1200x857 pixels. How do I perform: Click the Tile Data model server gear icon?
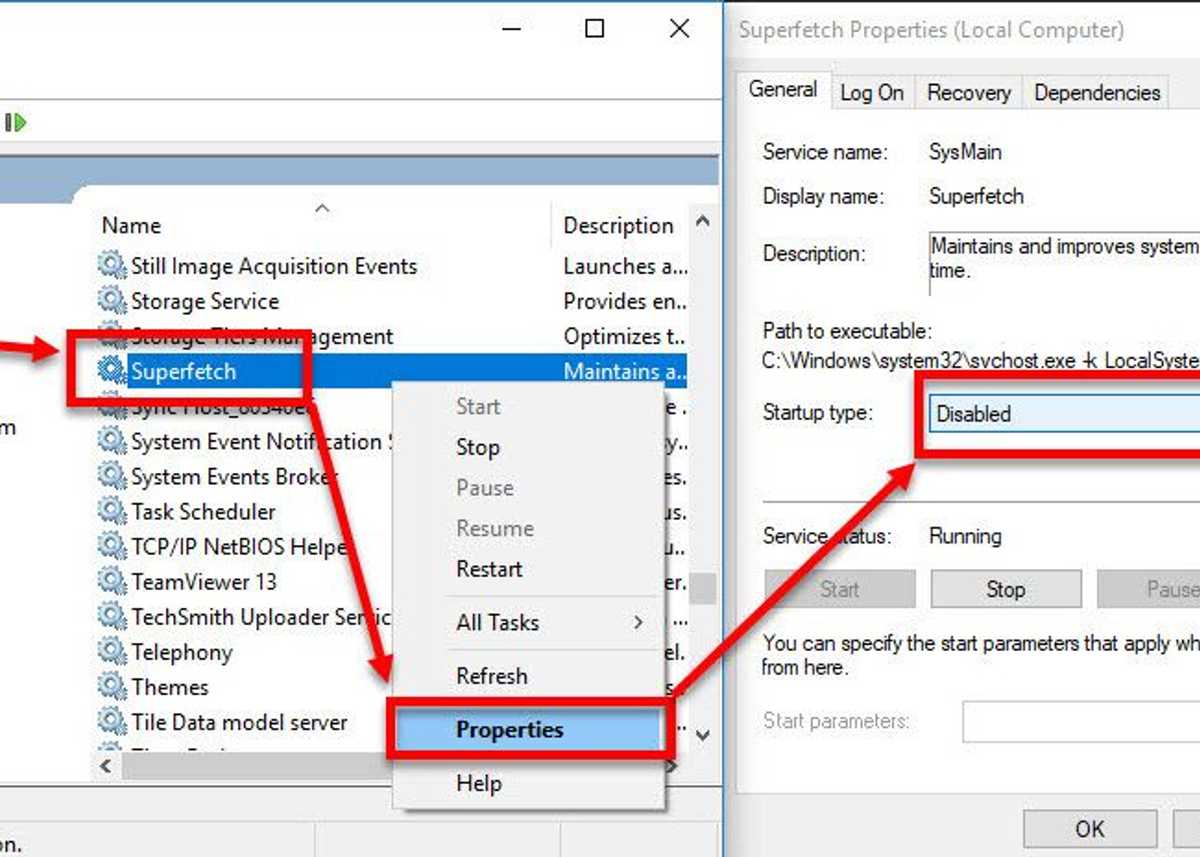[x=112, y=722]
